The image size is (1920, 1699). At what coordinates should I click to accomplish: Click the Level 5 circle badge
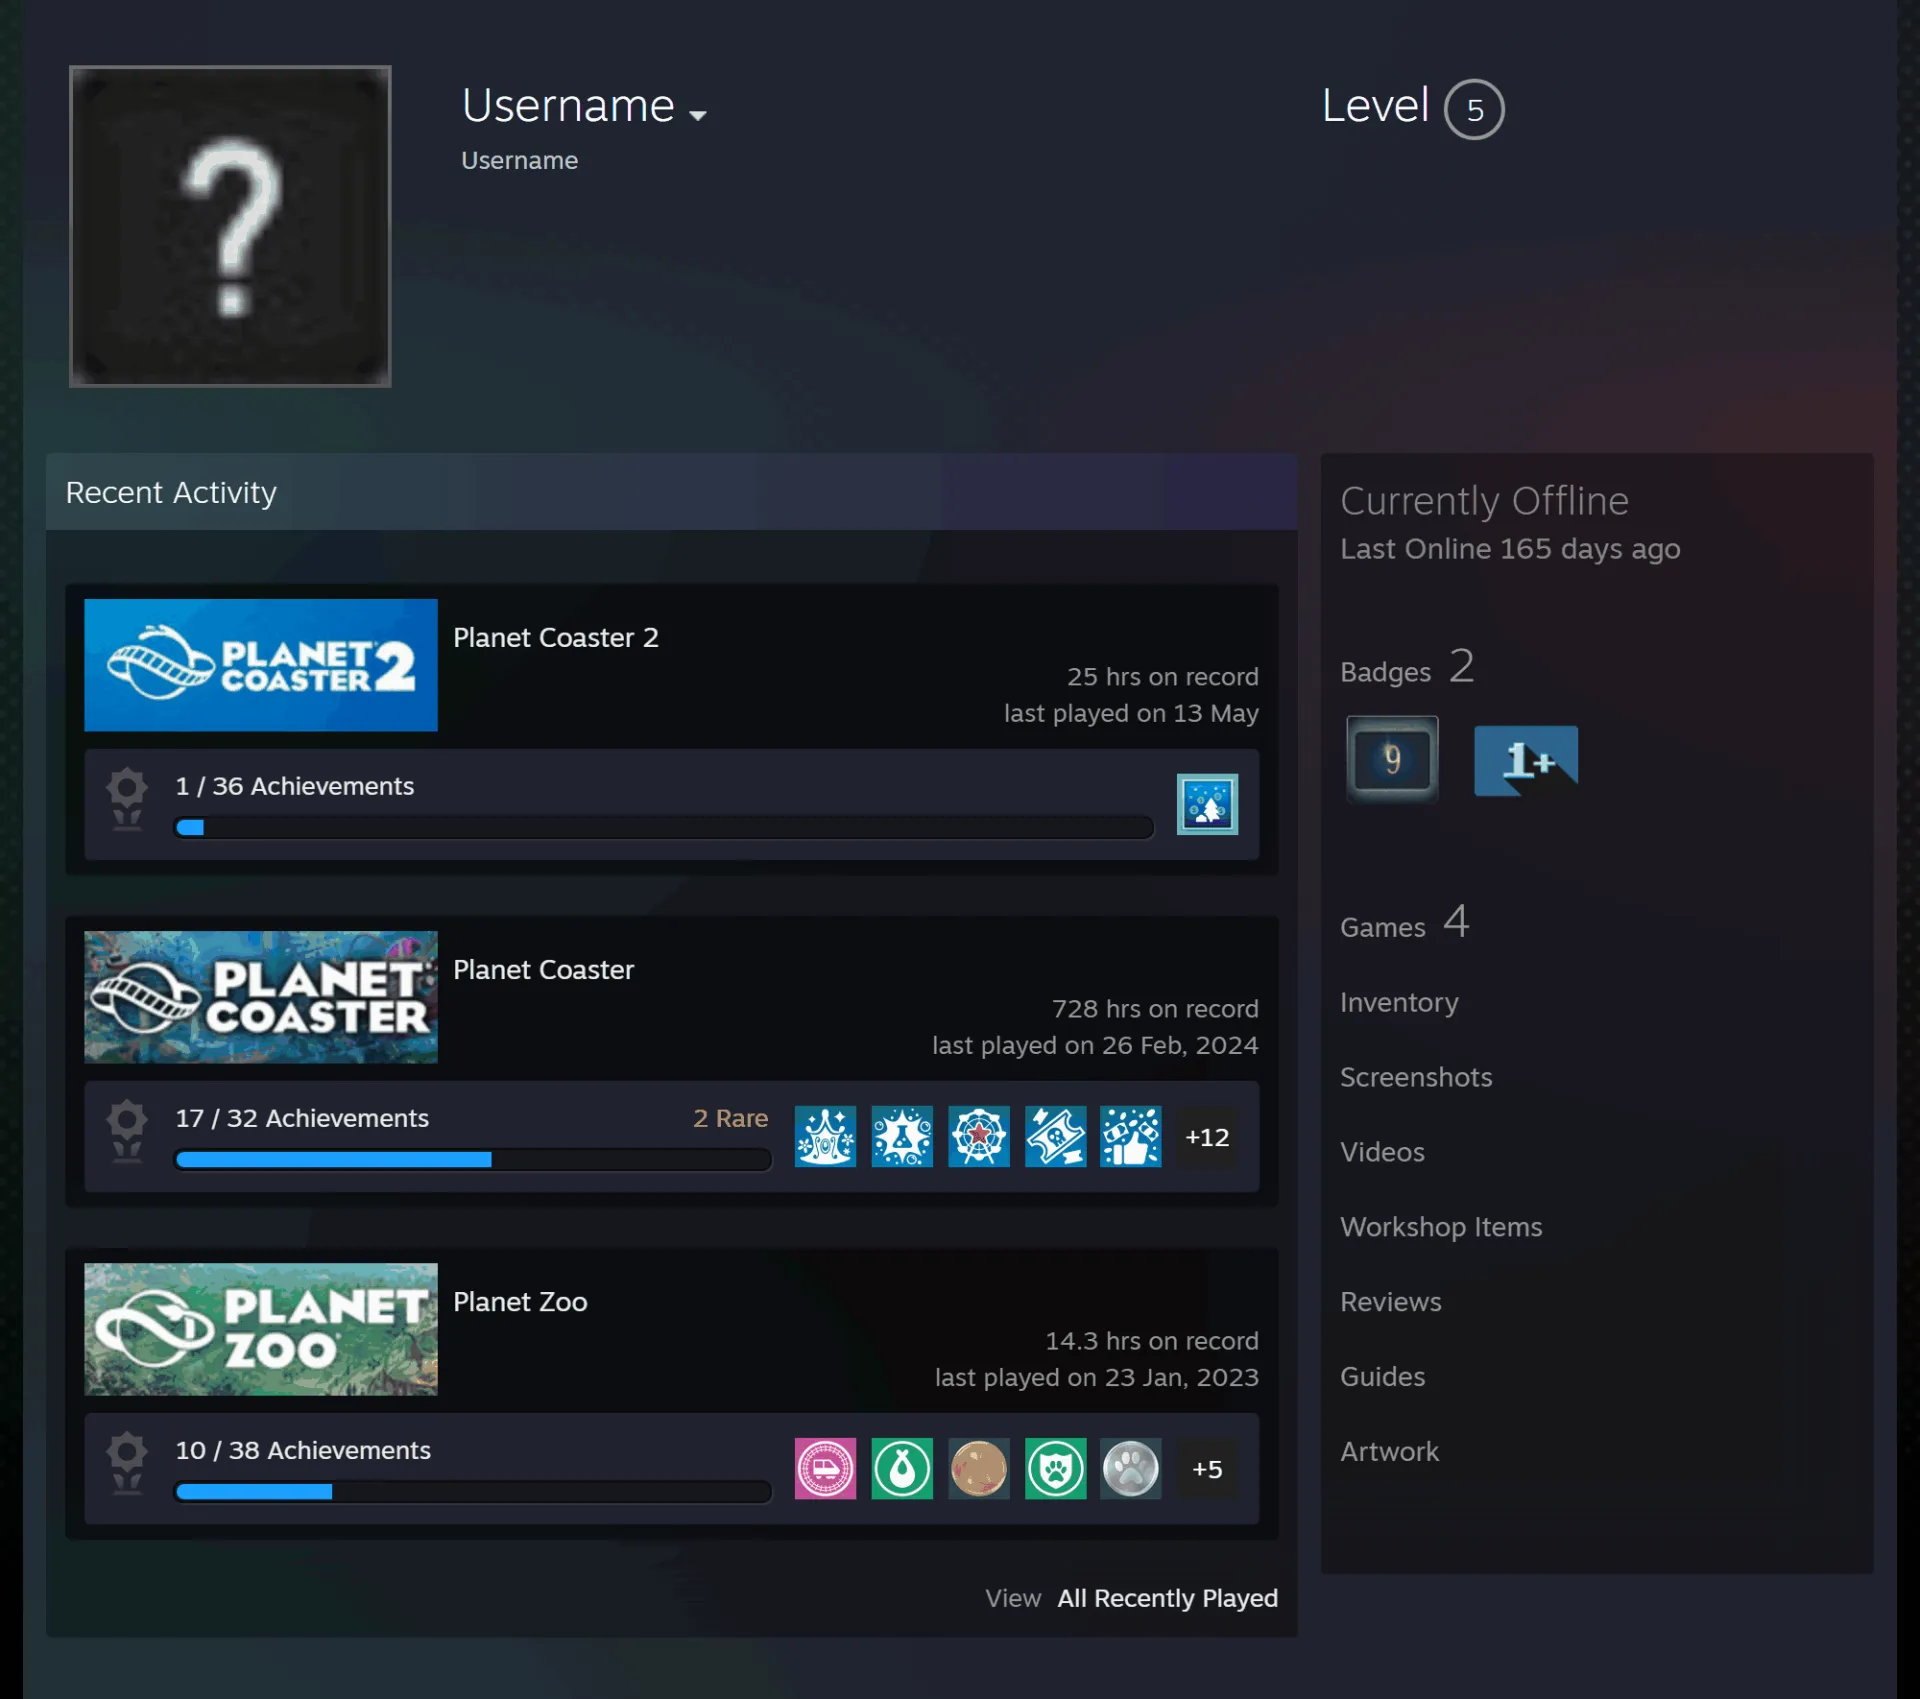click(1474, 109)
